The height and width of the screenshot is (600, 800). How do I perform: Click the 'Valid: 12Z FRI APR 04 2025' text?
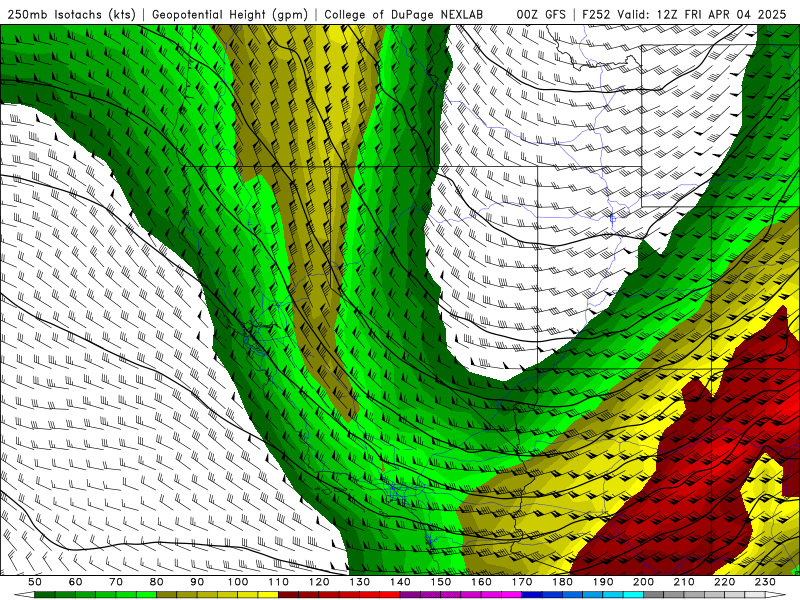(x=702, y=15)
